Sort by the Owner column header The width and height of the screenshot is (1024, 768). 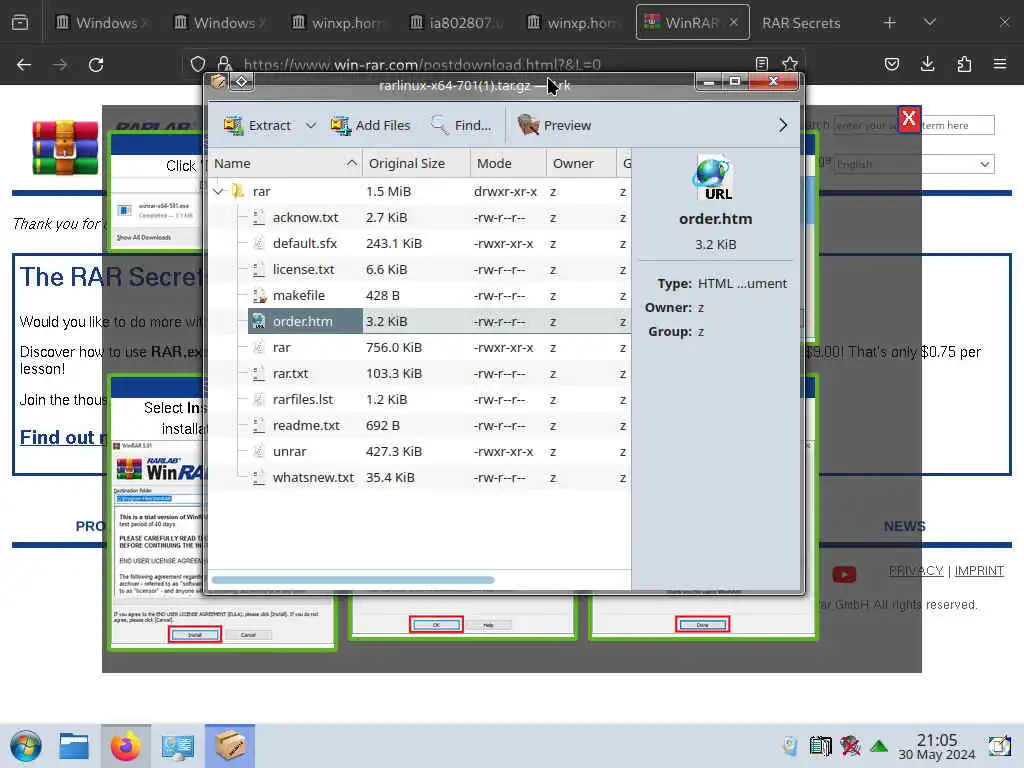click(581, 163)
